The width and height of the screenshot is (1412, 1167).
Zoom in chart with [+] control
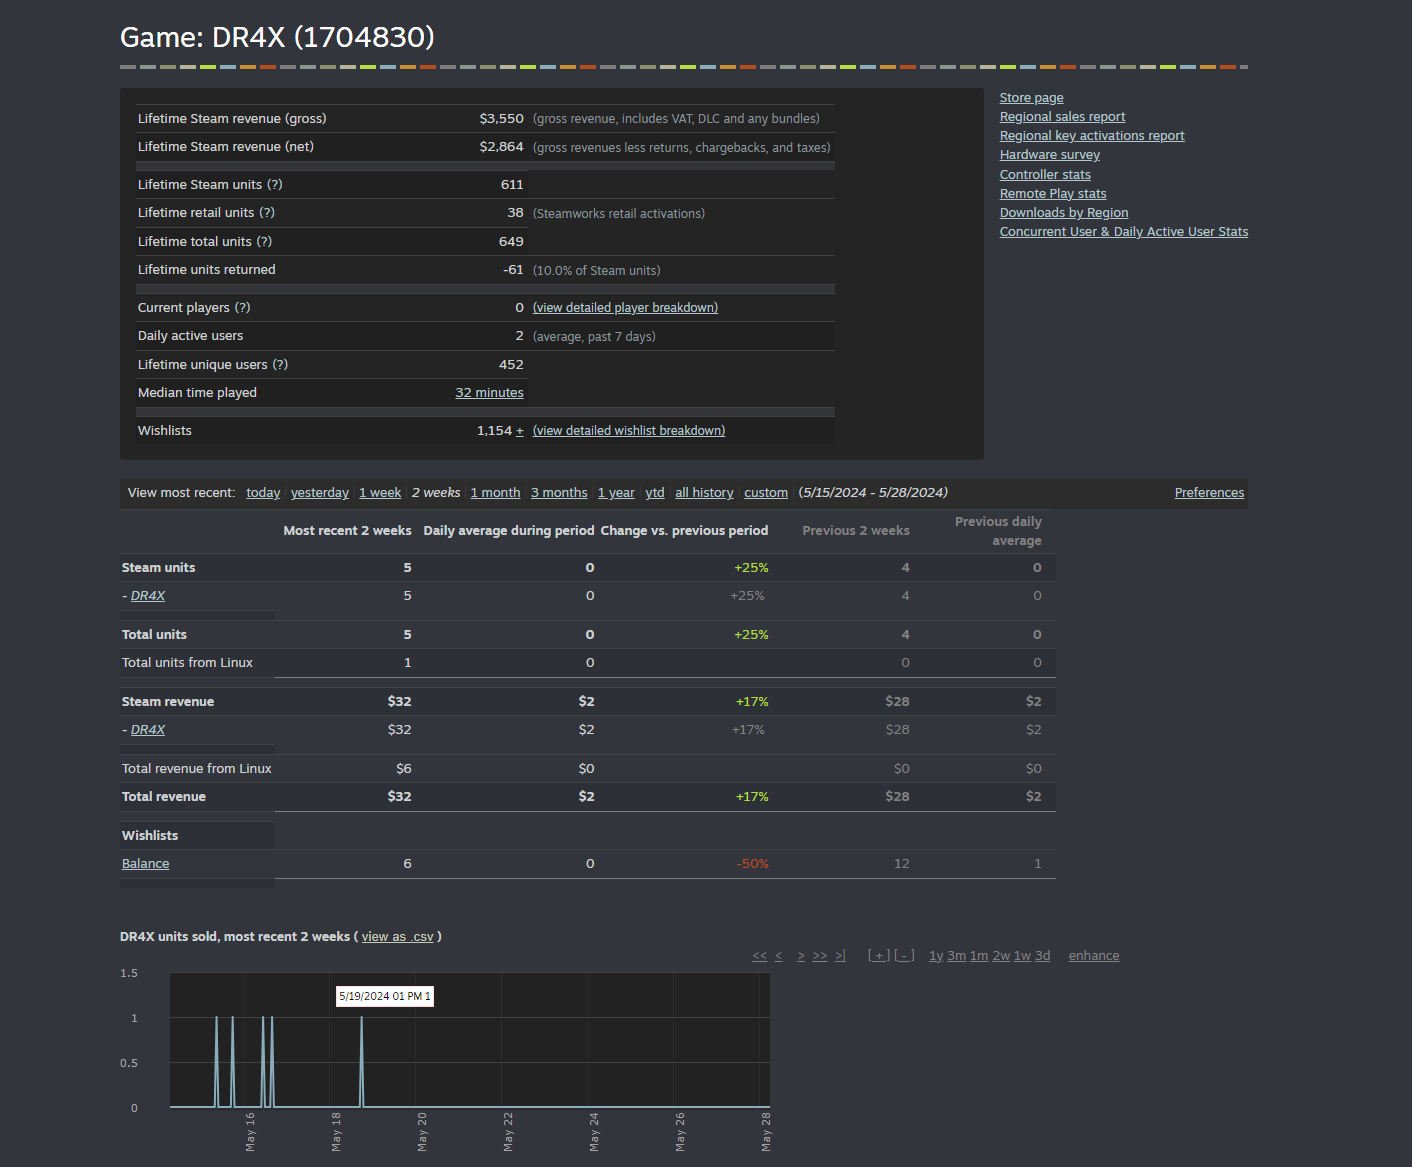tap(879, 955)
